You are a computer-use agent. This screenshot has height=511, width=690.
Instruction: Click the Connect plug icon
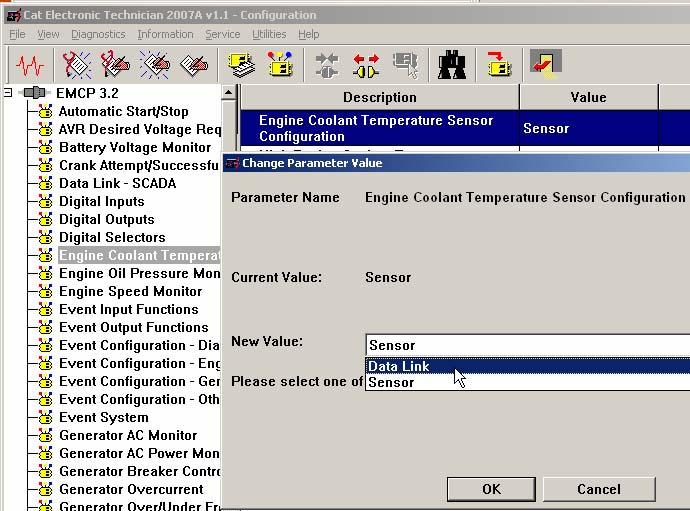click(x=327, y=65)
